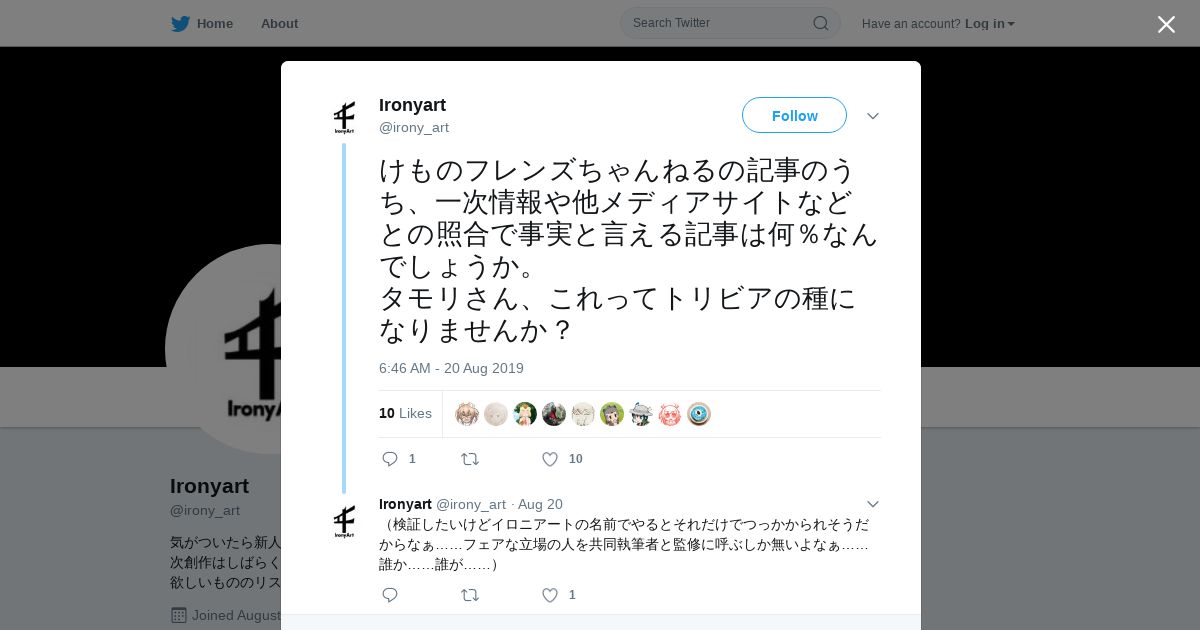Image resolution: width=1200 pixels, height=630 pixels.
Task: Like the second tweet dated Aug 20
Action: click(549, 595)
